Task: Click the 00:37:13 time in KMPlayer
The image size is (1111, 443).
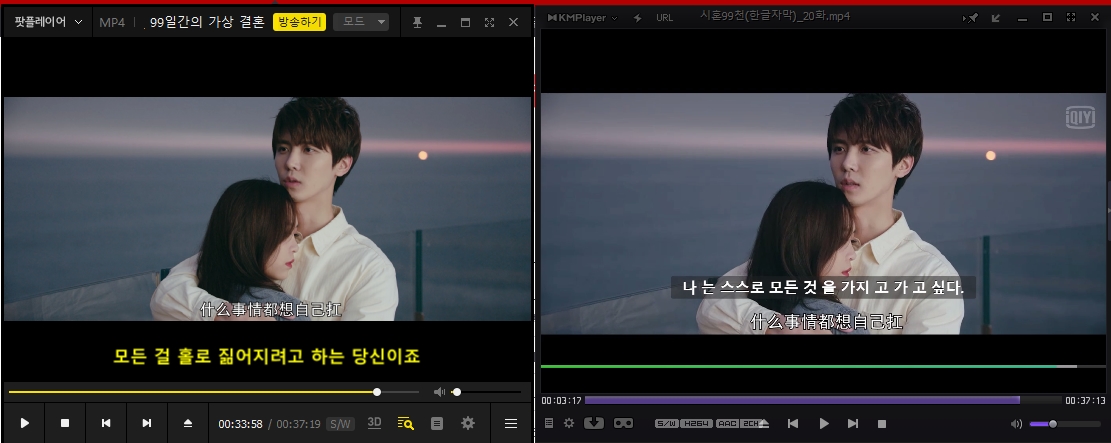Action: click(1085, 401)
